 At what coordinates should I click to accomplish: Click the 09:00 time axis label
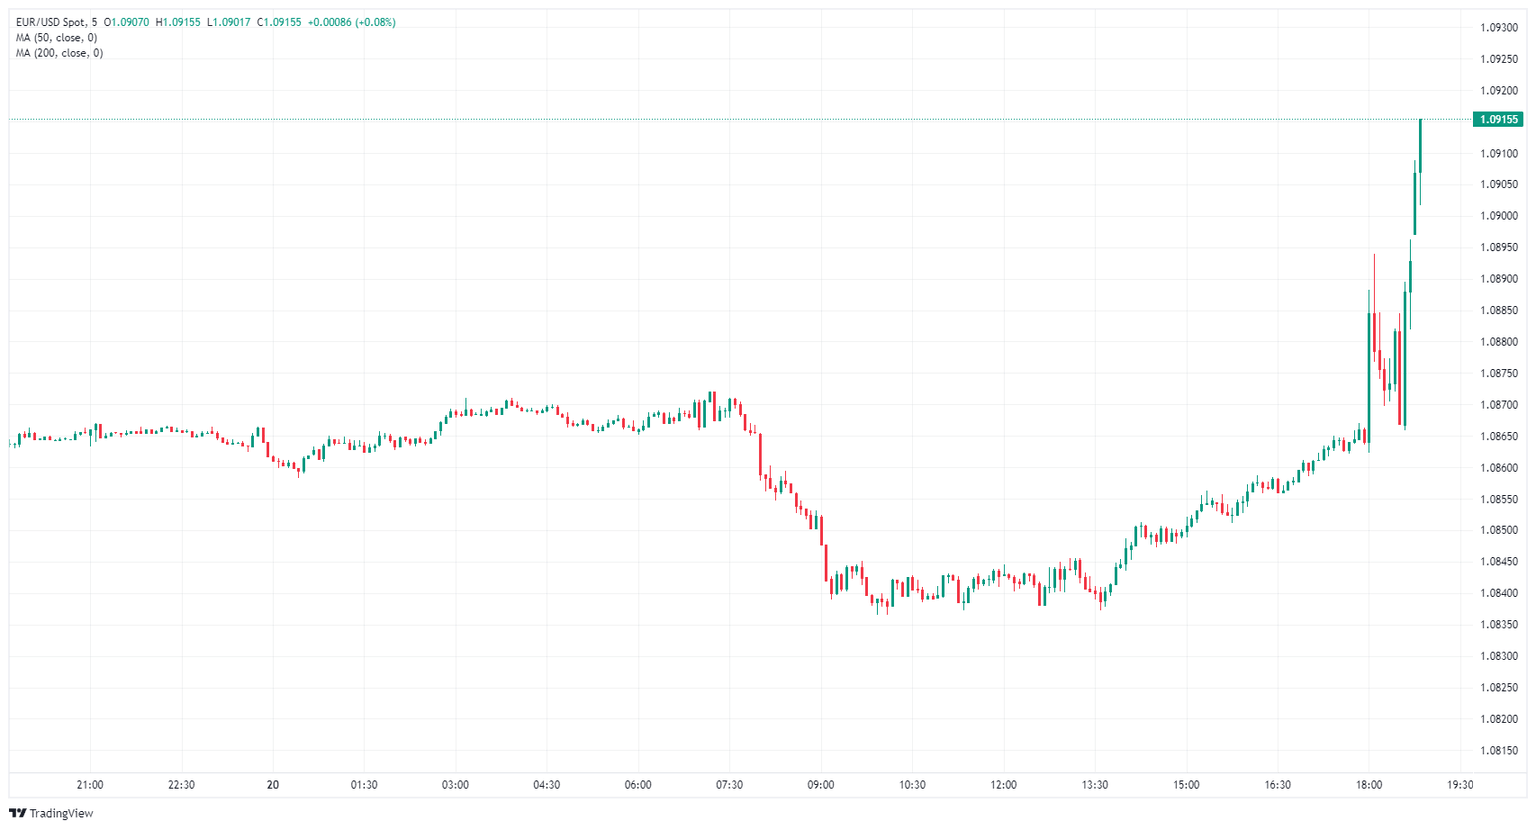821,785
